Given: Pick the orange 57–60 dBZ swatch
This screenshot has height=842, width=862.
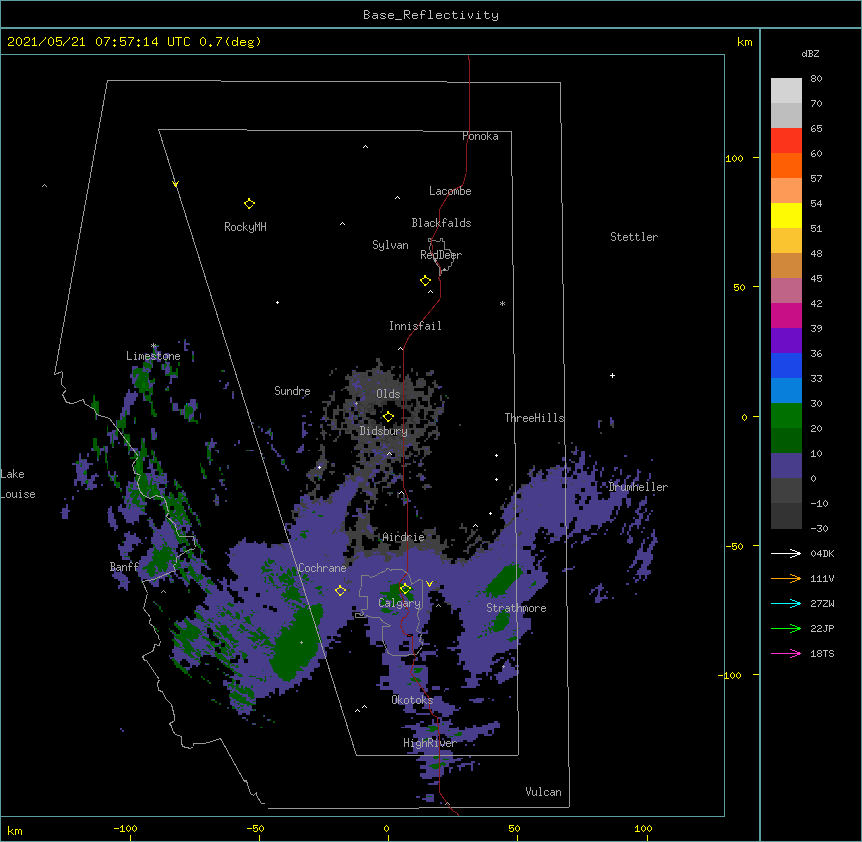Looking at the screenshot, I should pyautogui.click(x=786, y=165).
